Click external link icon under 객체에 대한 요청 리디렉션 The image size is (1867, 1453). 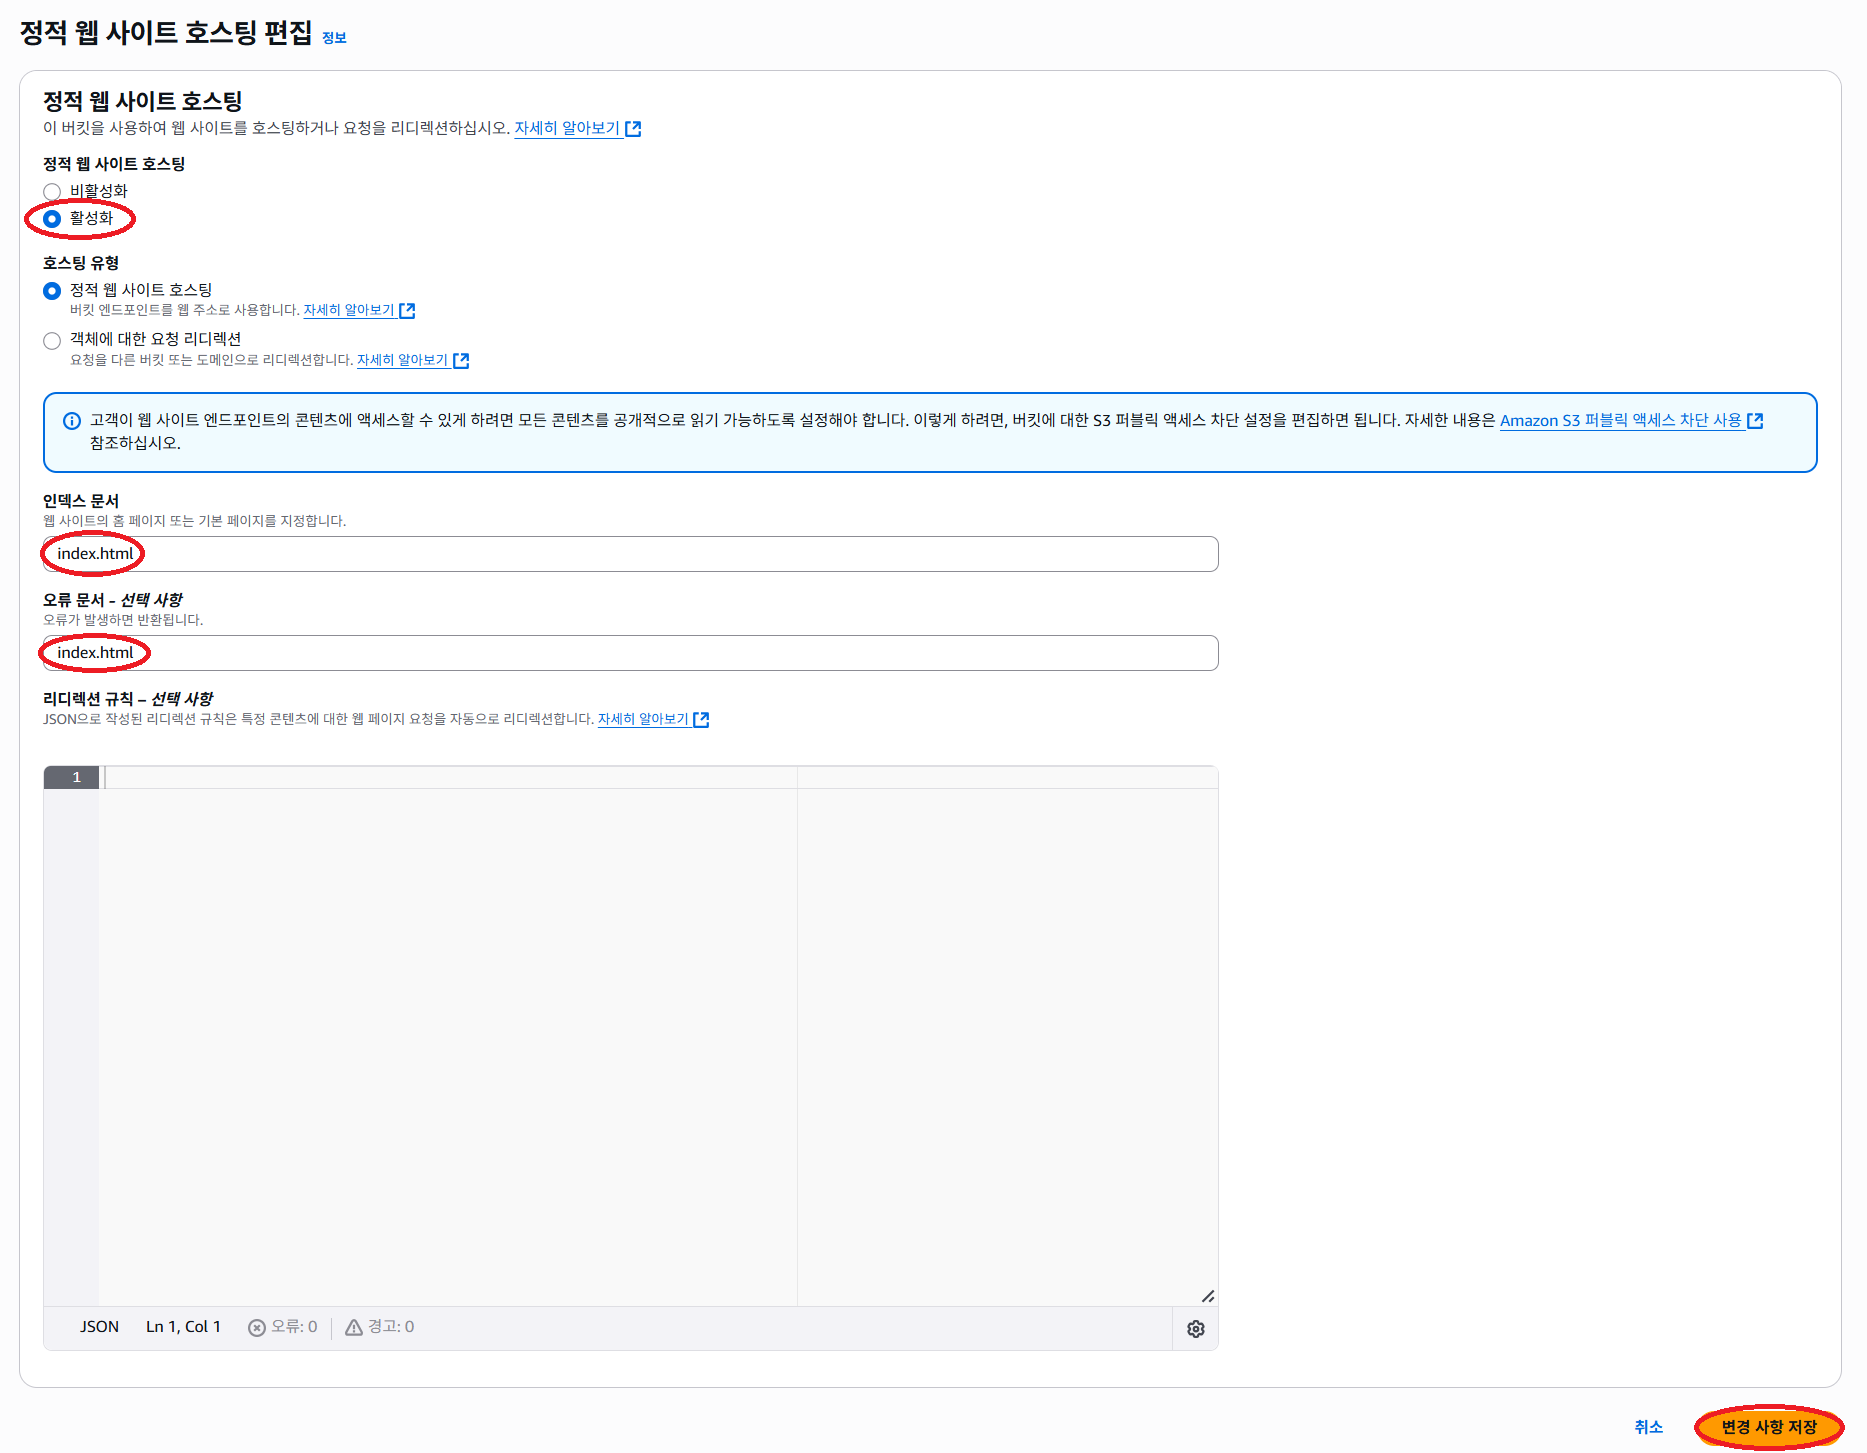click(x=461, y=361)
